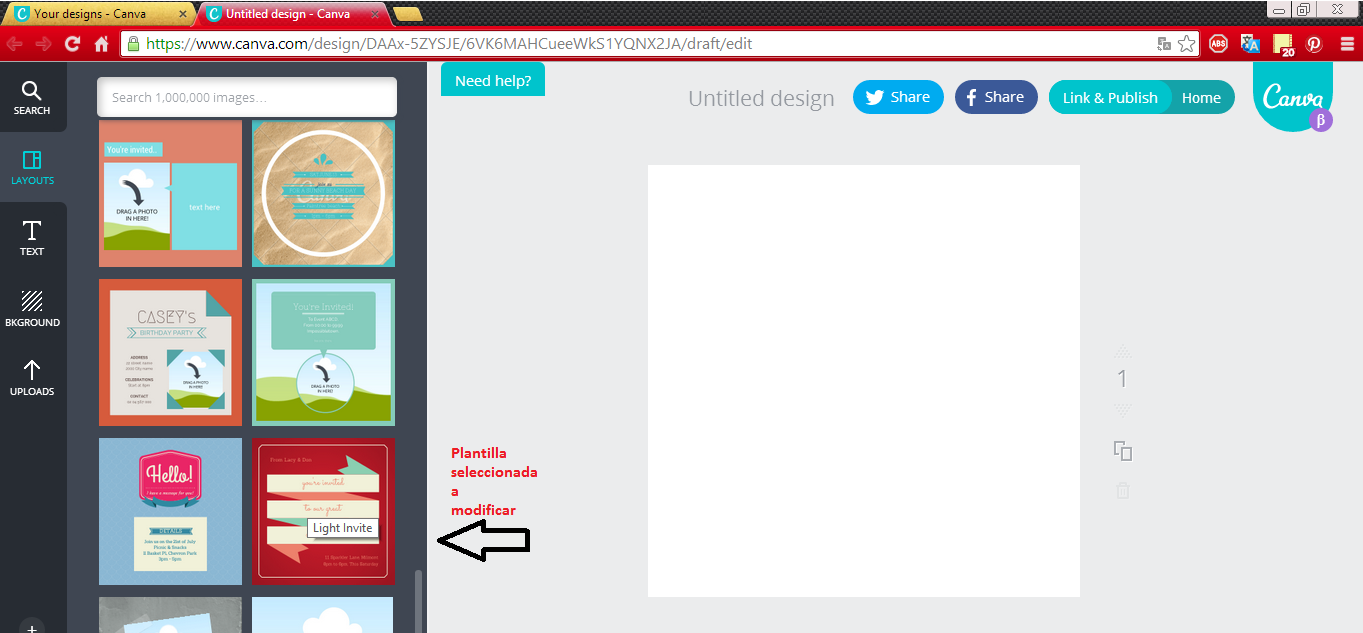The width and height of the screenshot is (1363, 633).
Task: Choose the red Light Invite template
Action: coord(323,510)
